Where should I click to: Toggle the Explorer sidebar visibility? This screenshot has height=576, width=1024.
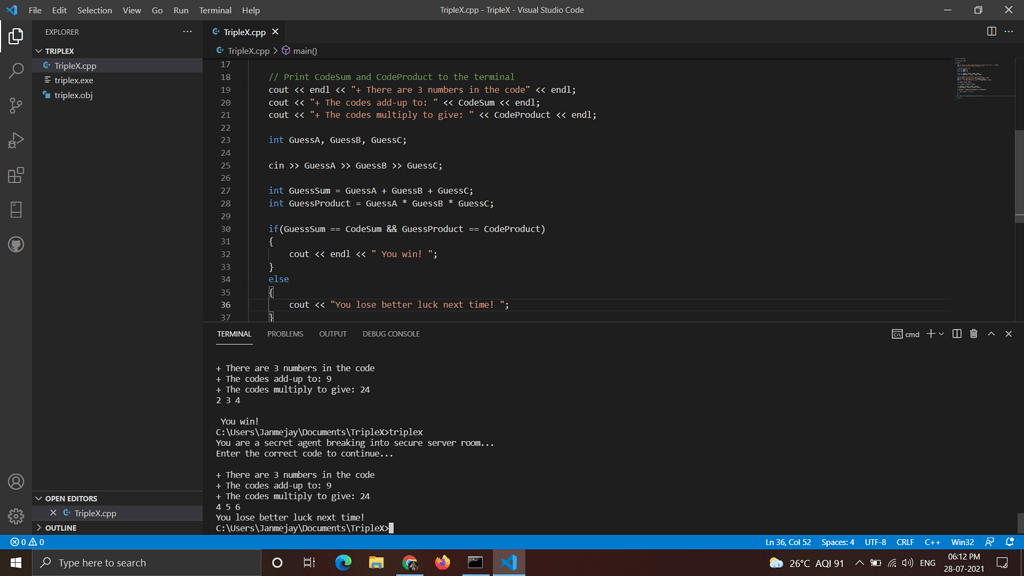click(15, 35)
